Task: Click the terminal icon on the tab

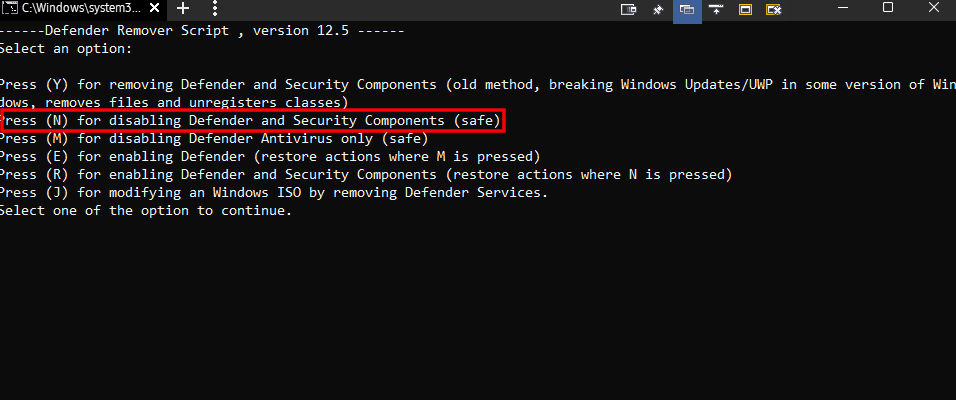Action: (9, 9)
